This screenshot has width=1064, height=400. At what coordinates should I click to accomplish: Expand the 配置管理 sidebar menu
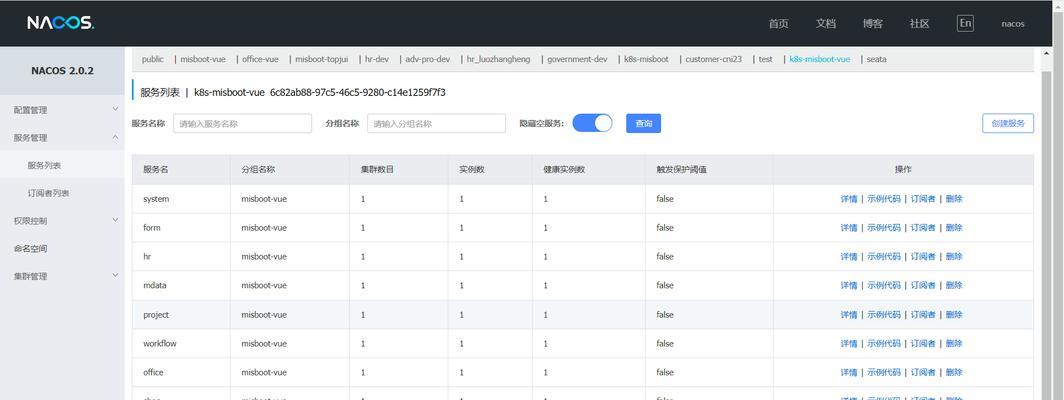(62, 110)
